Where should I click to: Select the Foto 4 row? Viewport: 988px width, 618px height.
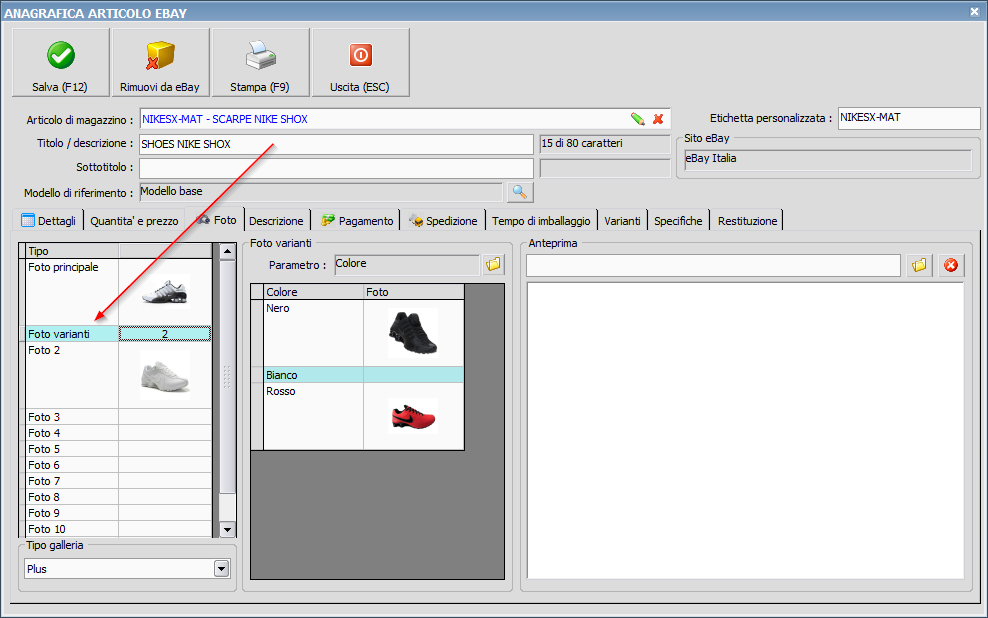point(118,433)
